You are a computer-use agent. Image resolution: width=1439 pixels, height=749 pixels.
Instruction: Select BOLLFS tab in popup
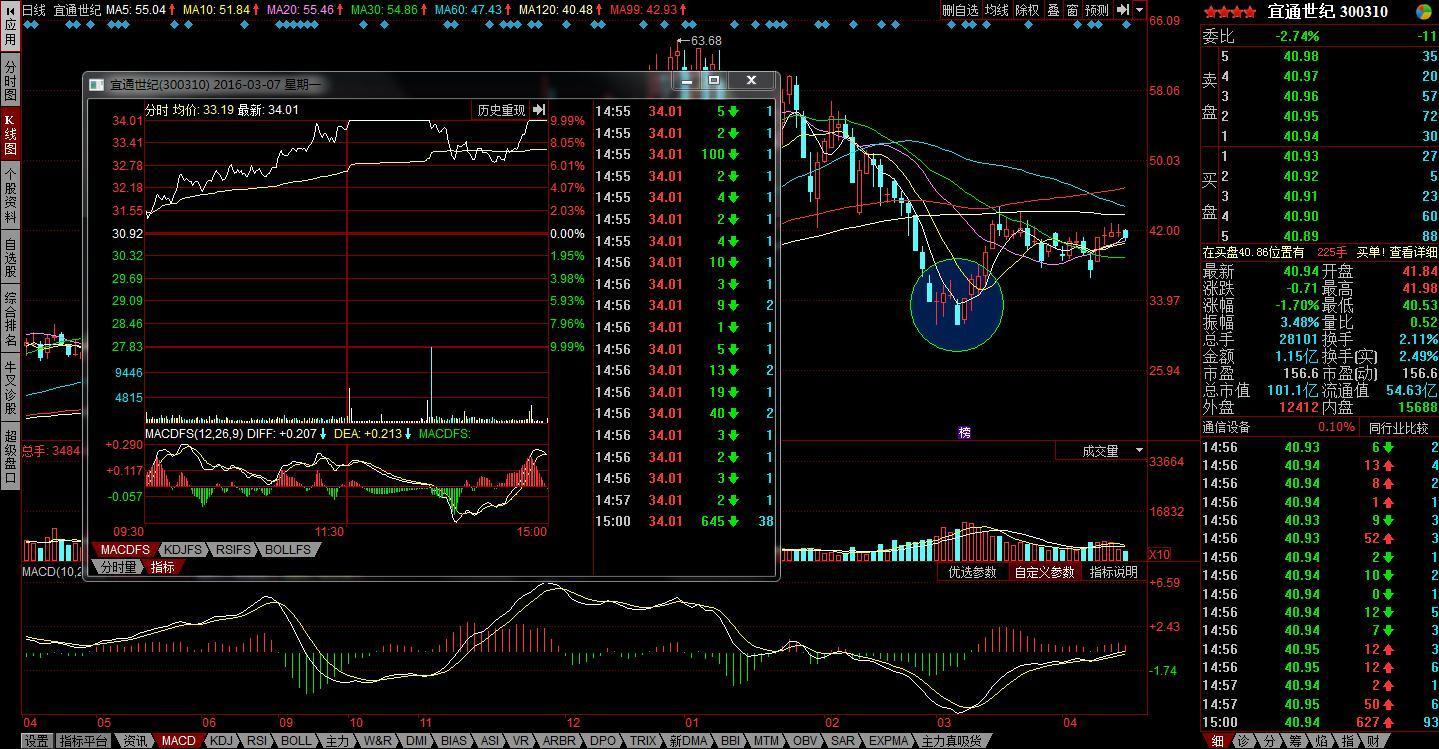(x=288, y=550)
